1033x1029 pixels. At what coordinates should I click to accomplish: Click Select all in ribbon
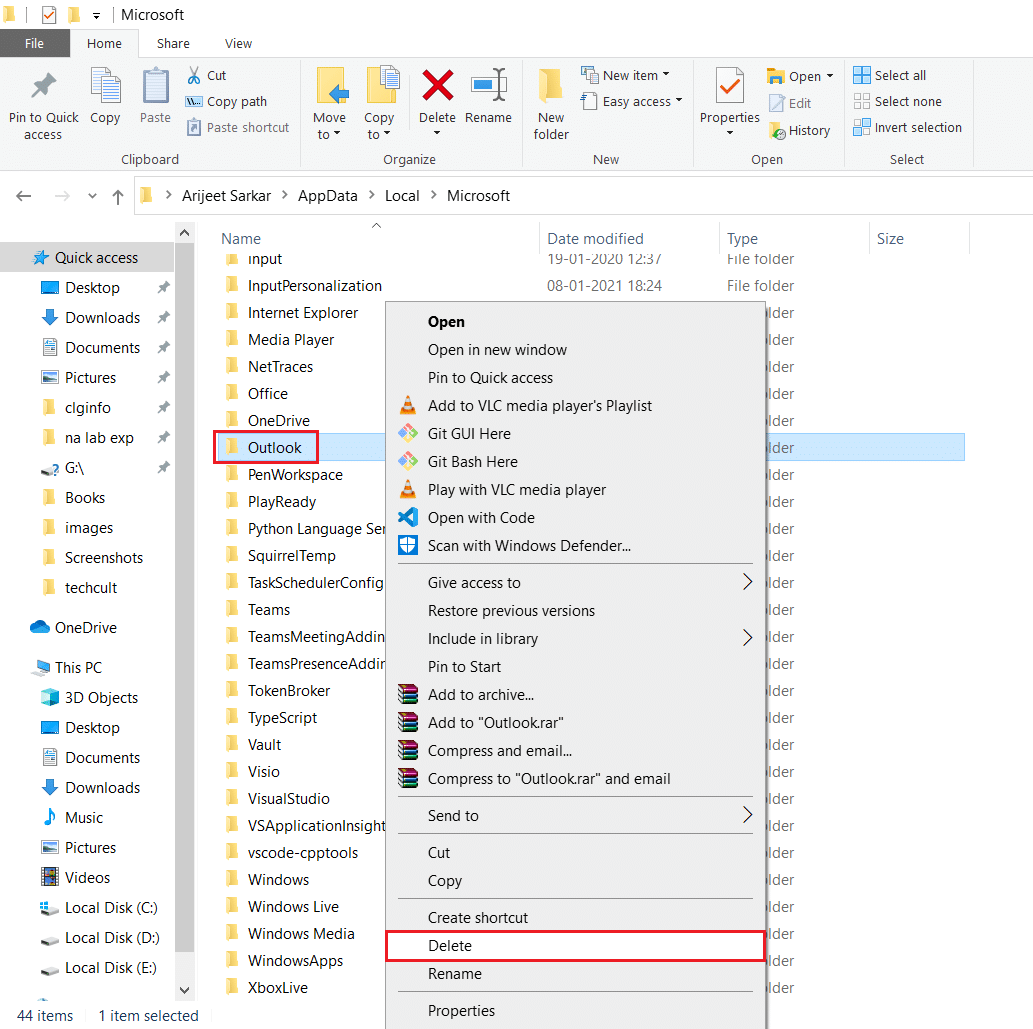[890, 75]
